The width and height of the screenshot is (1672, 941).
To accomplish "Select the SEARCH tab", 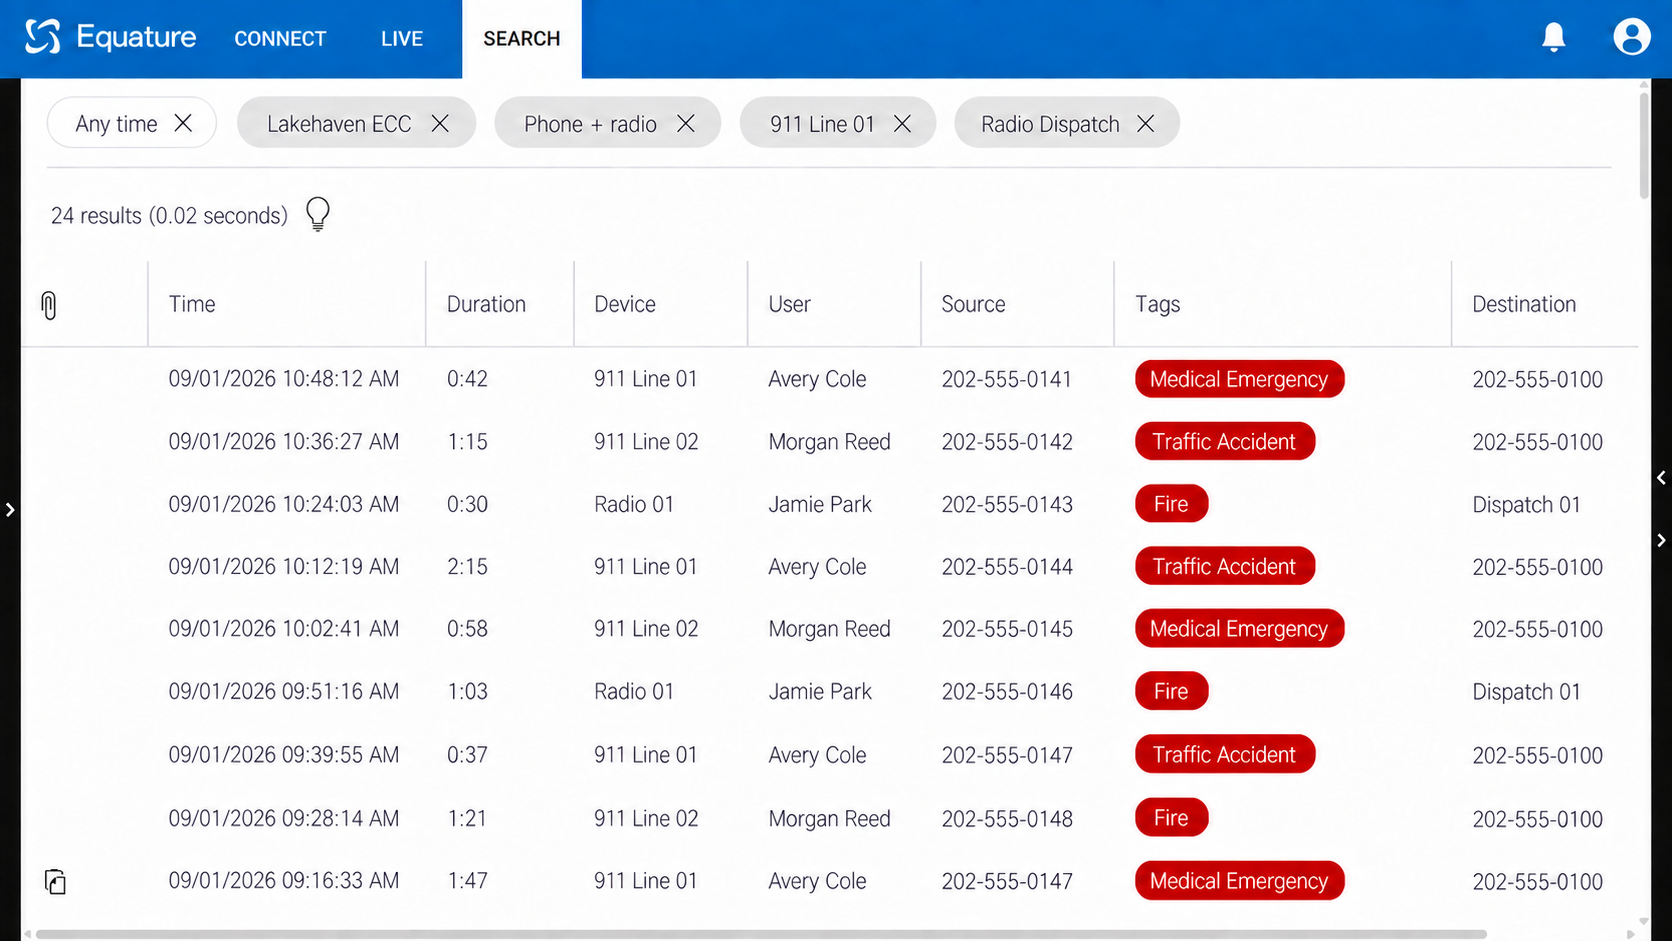I will 522,39.
